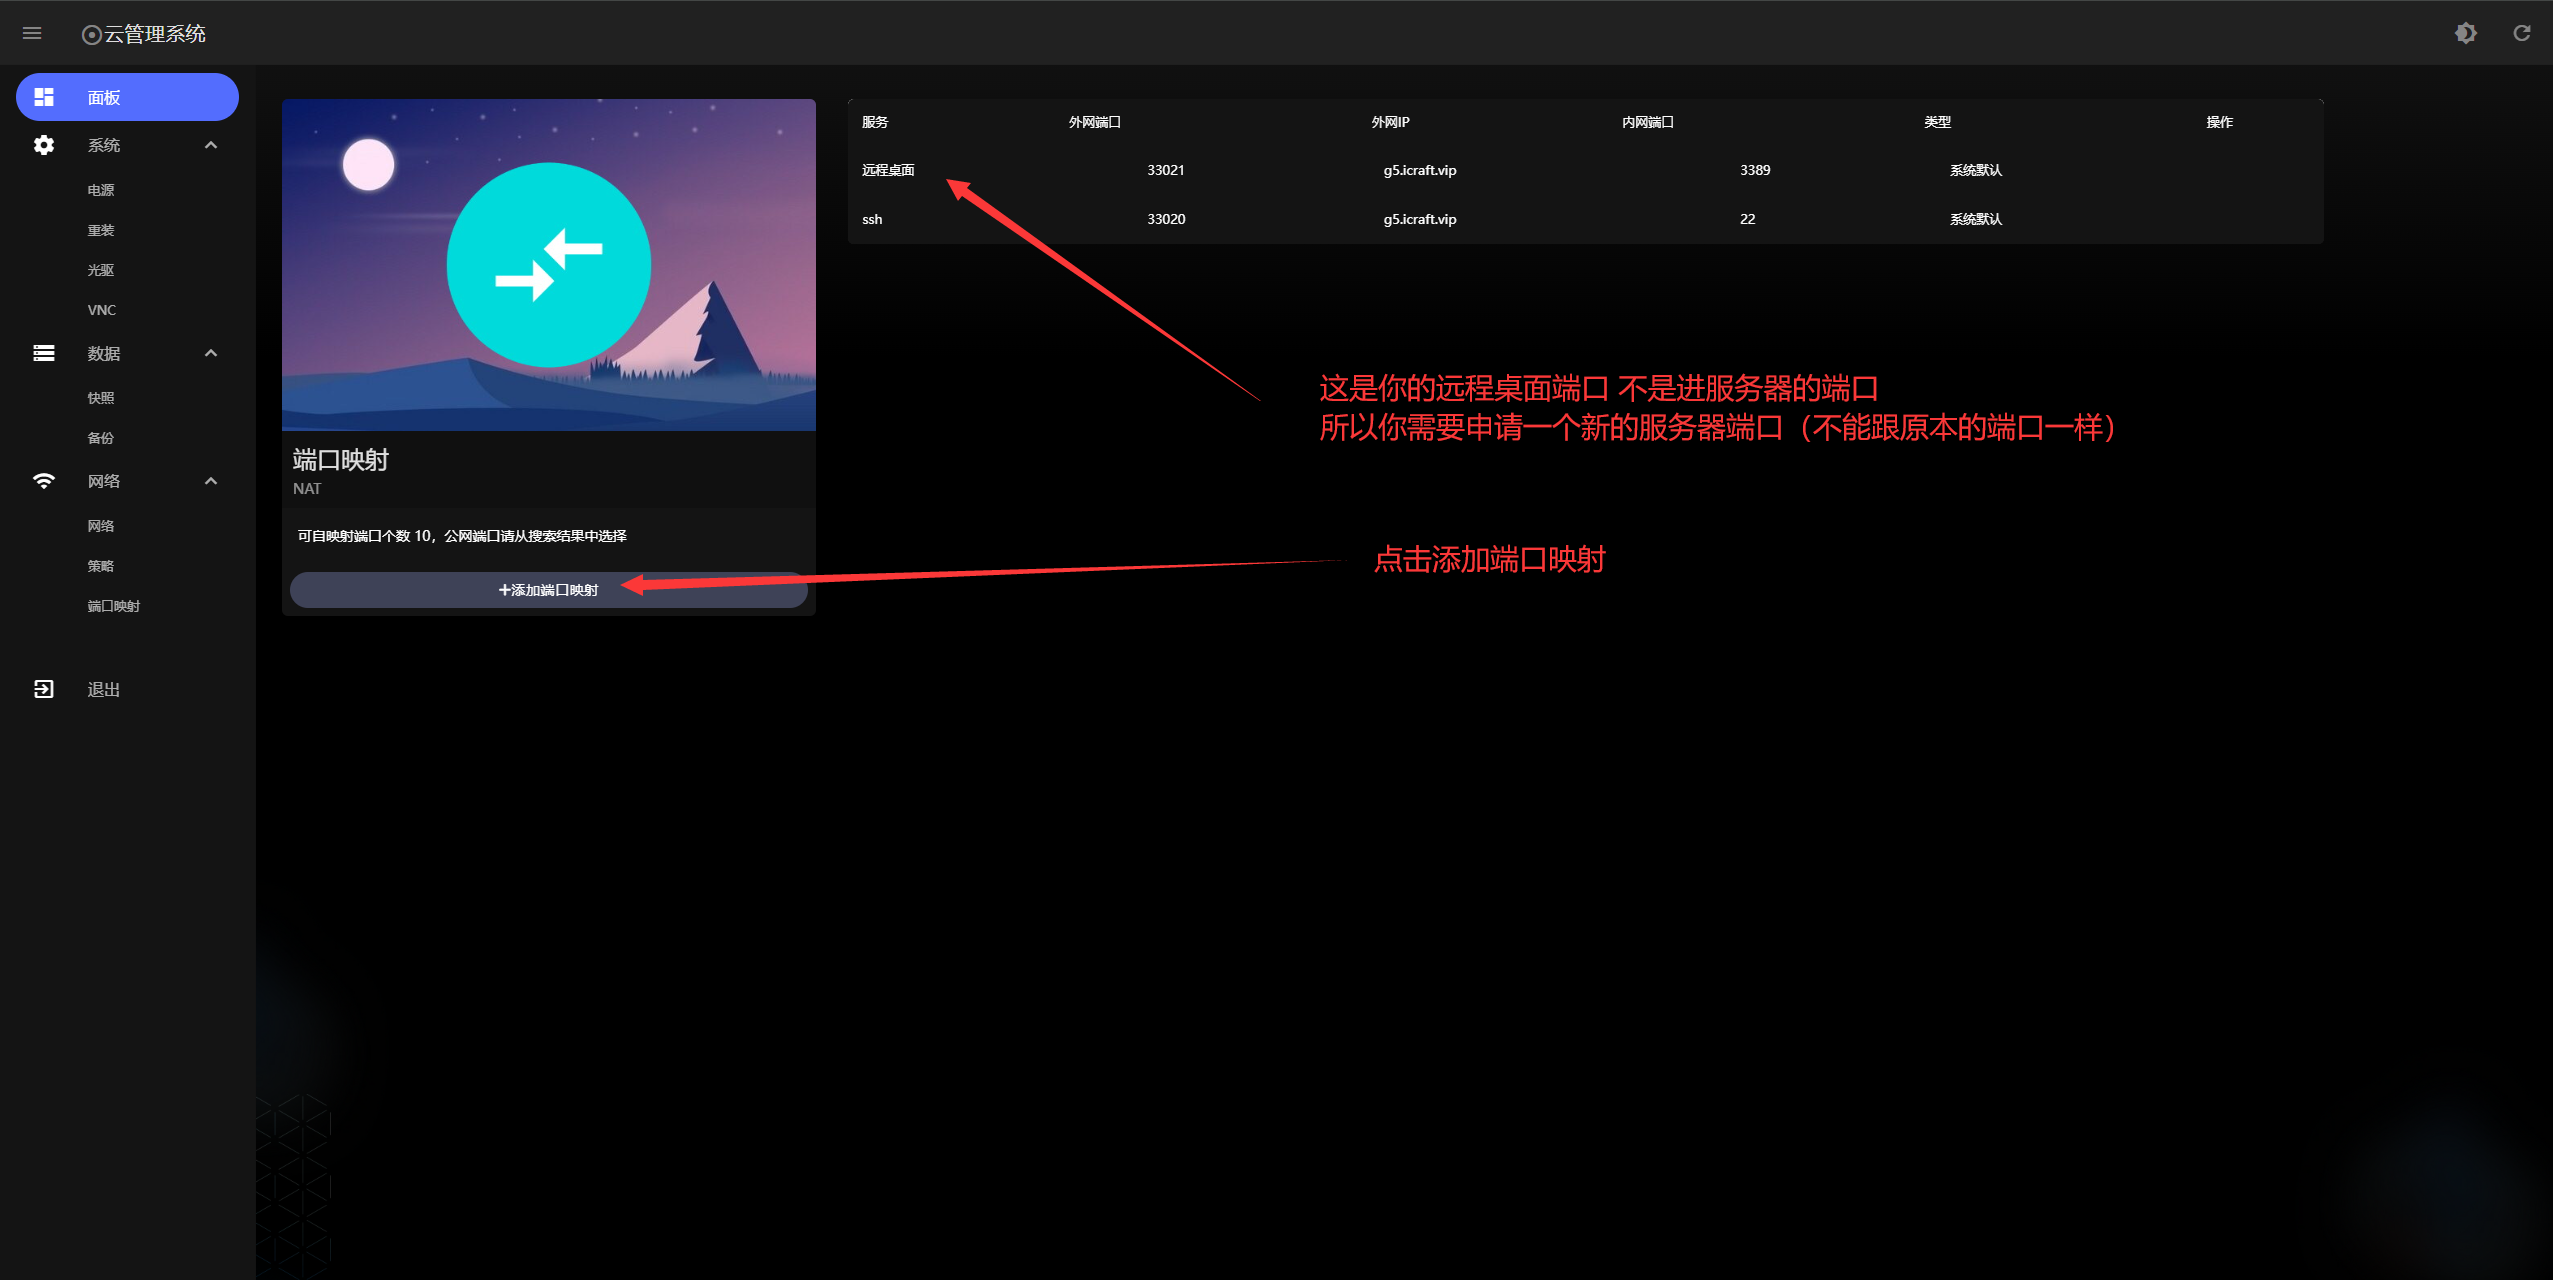Click the 添加端口映射 button
This screenshot has height=1280, width=2553.
tap(548, 590)
